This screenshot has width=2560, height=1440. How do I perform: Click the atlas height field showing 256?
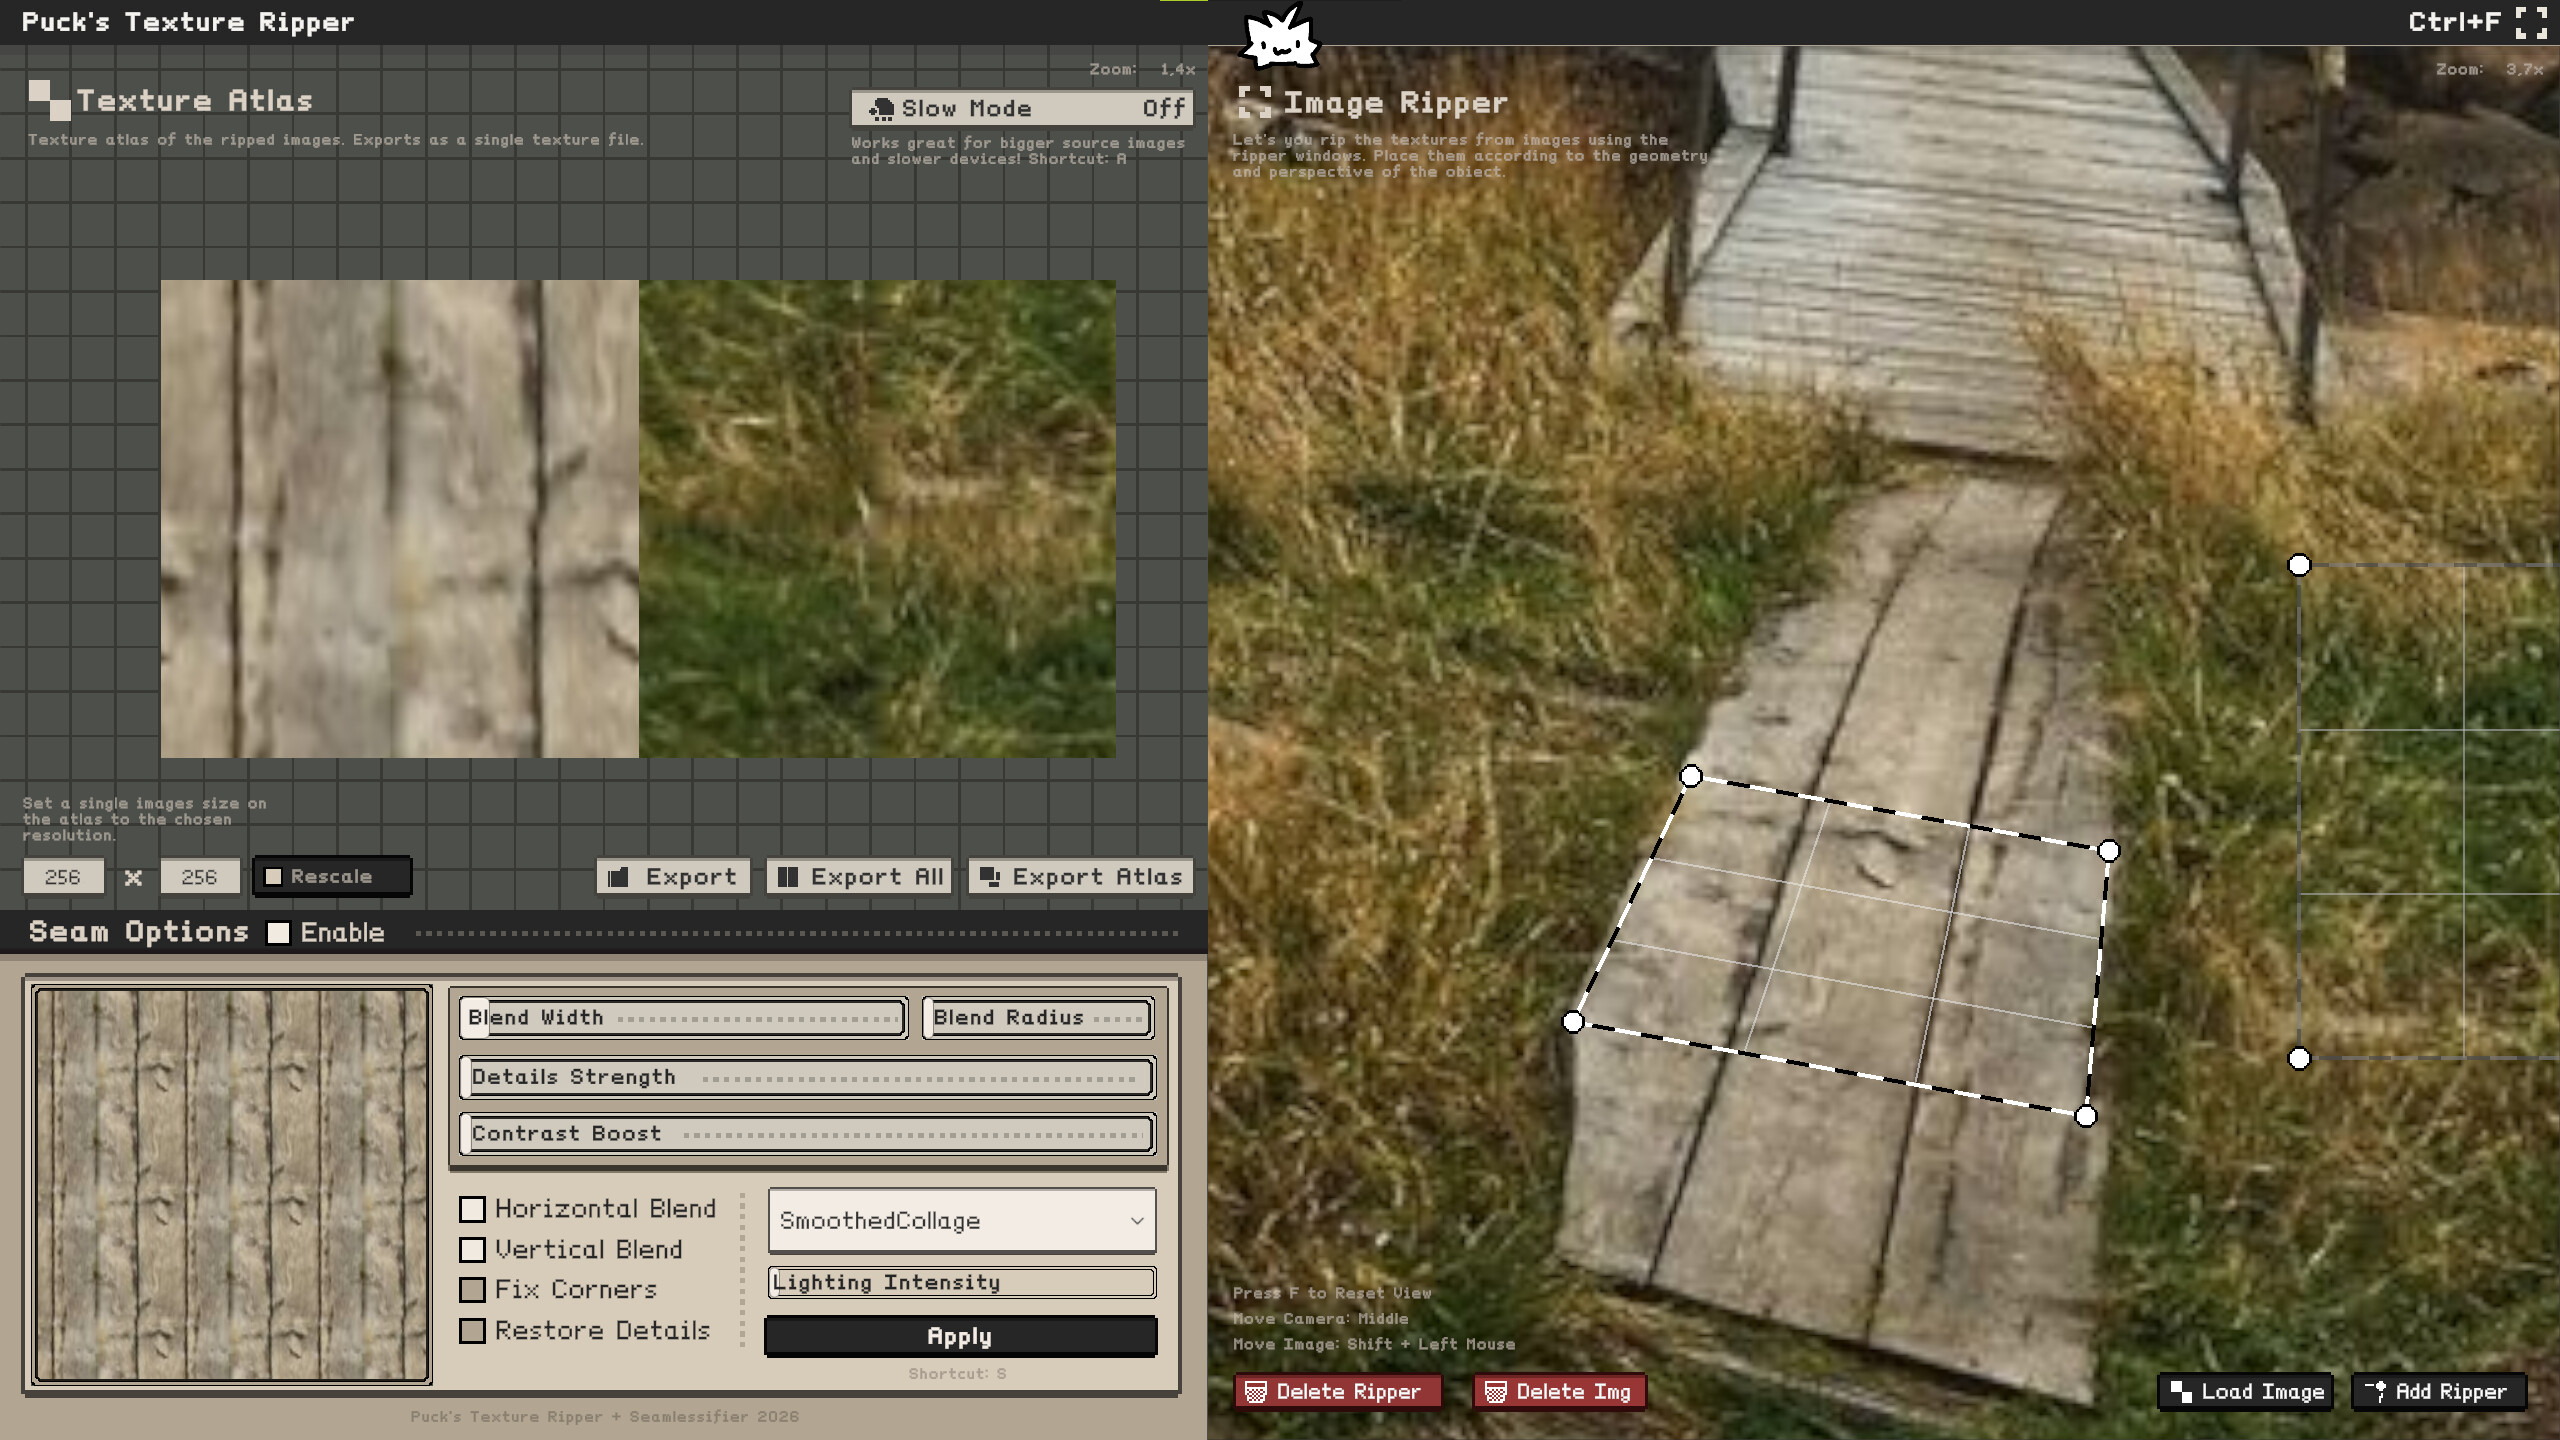pyautogui.click(x=200, y=877)
